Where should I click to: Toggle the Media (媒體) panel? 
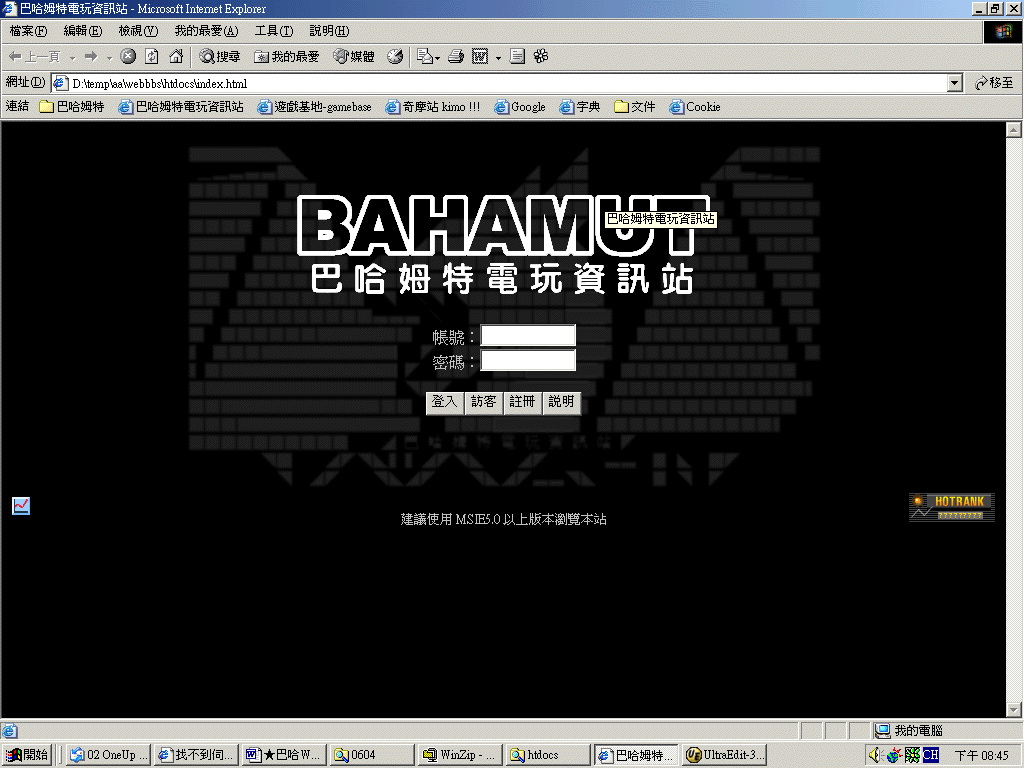(x=354, y=57)
